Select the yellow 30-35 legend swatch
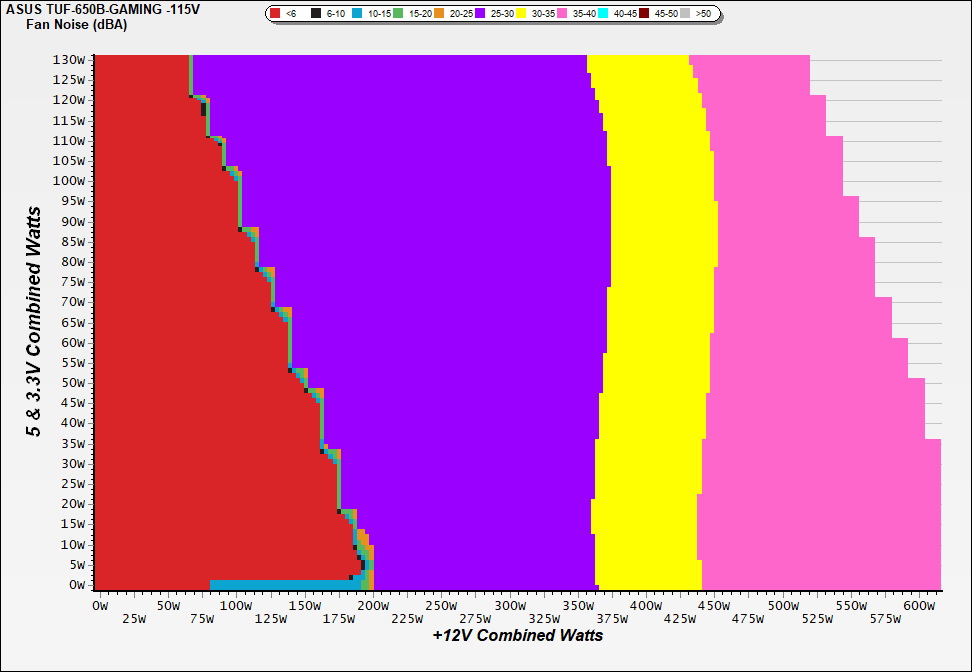This screenshot has width=972, height=672. click(x=522, y=14)
